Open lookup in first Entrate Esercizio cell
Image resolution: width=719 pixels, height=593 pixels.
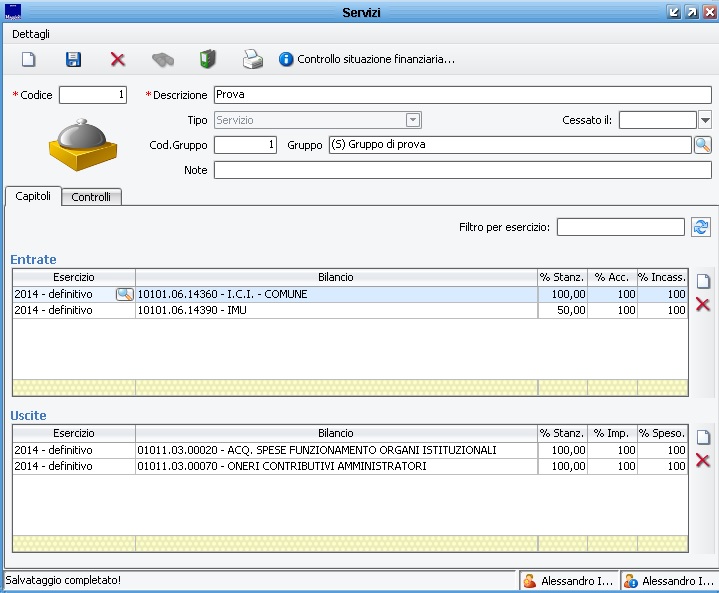(x=125, y=294)
